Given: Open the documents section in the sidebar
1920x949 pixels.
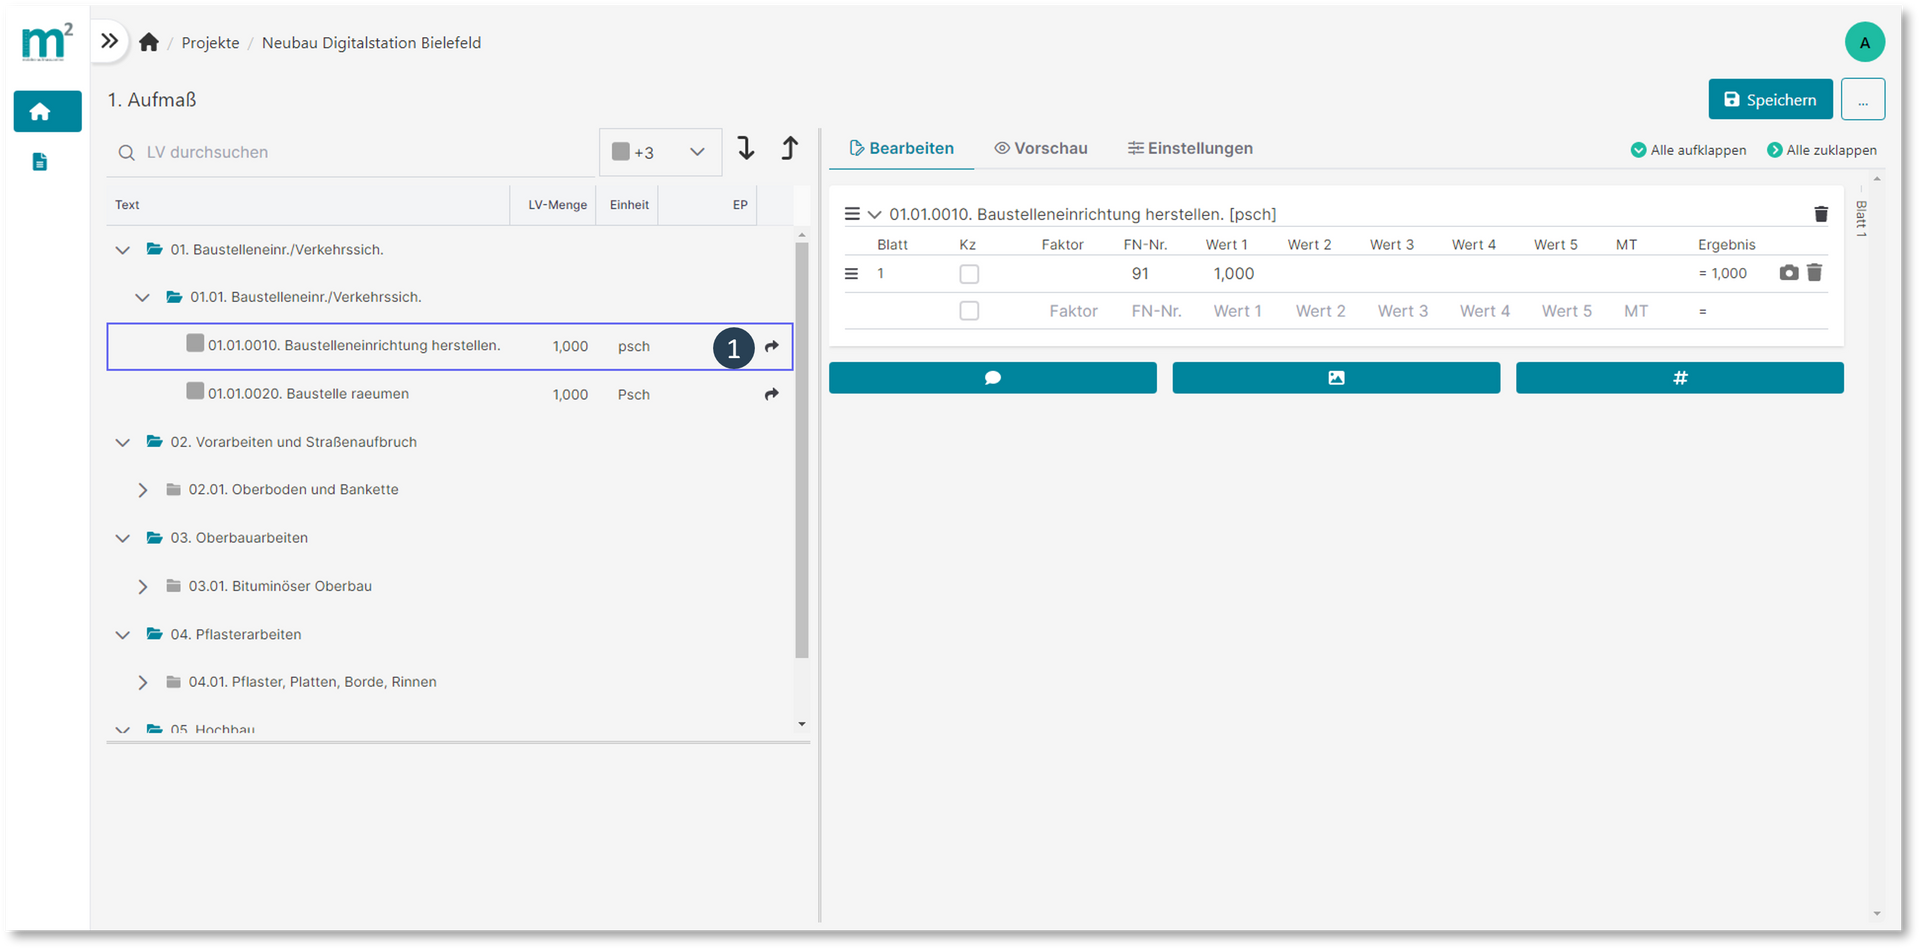Looking at the screenshot, I should (40, 162).
